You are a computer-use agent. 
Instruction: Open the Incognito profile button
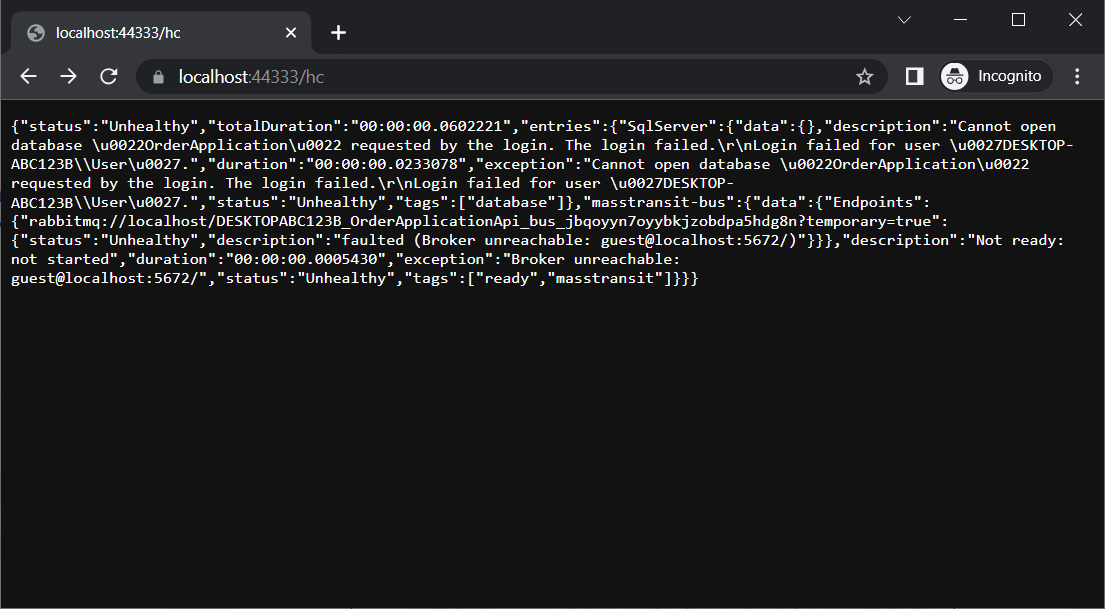click(x=996, y=76)
